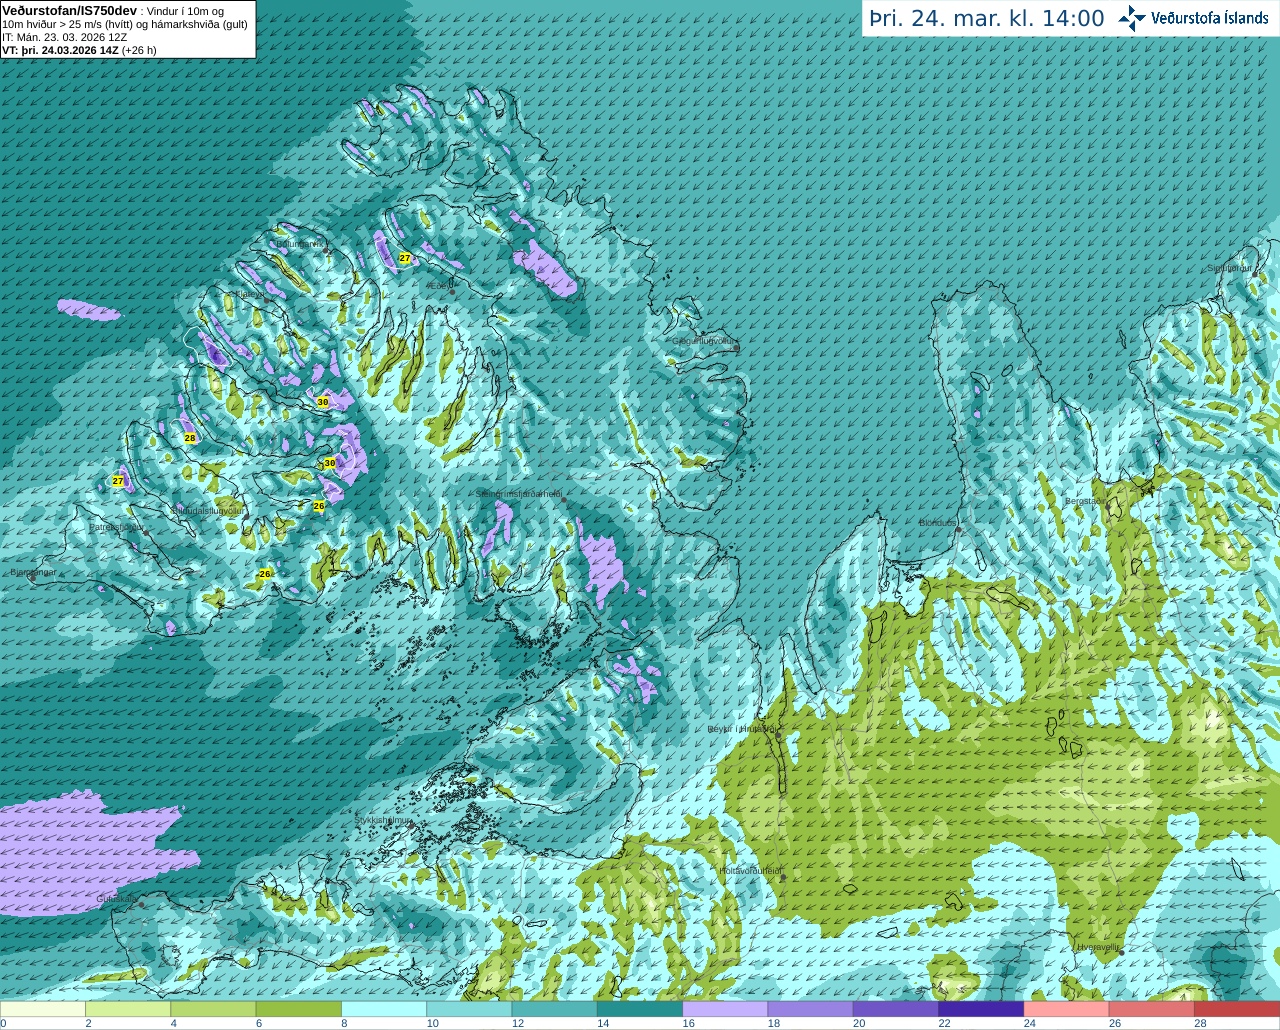The width and height of the screenshot is (1280, 1030).
Task: Click the Gufuskálar station marker
Action: coord(141,904)
